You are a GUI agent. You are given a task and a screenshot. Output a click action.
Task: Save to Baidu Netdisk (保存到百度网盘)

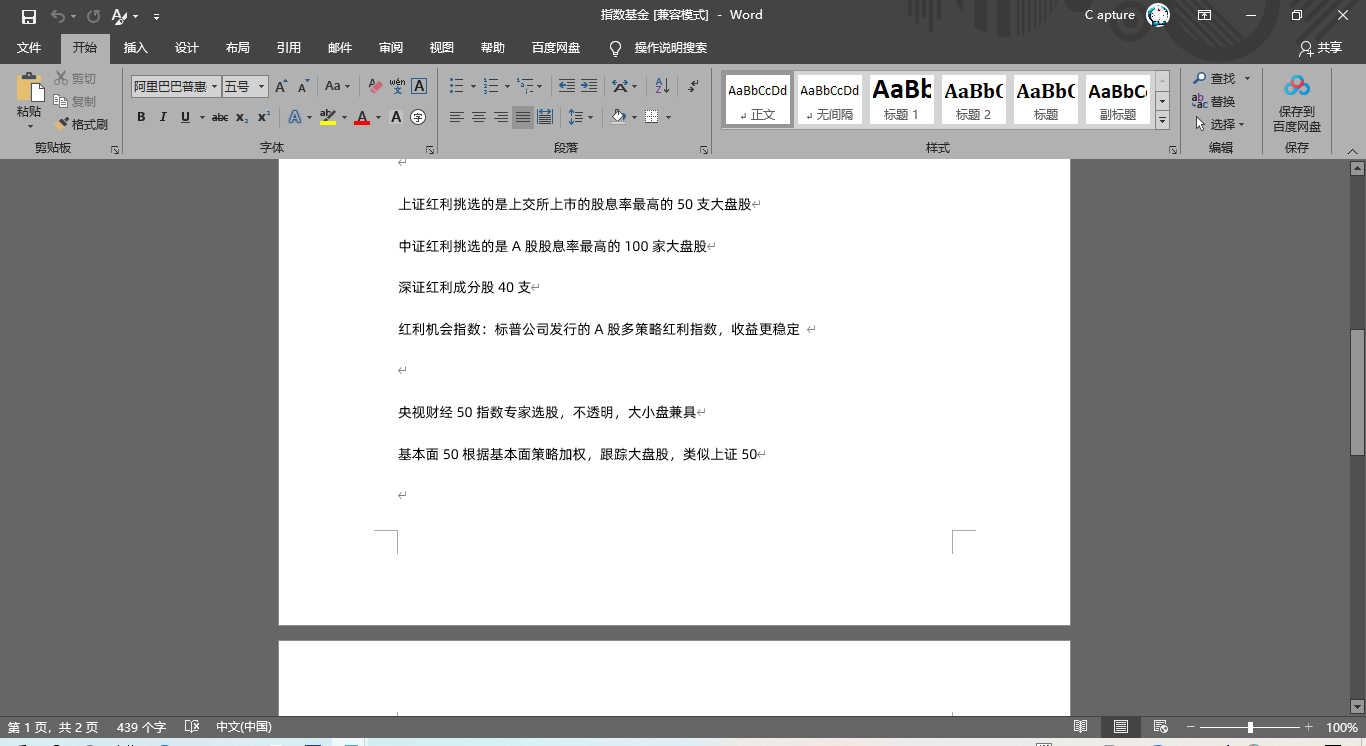(x=1297, y=105)
